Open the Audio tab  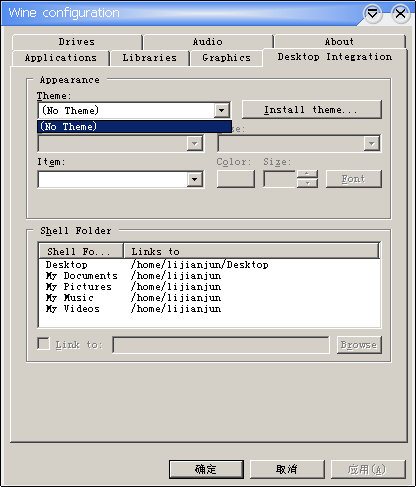pos(208,42)
